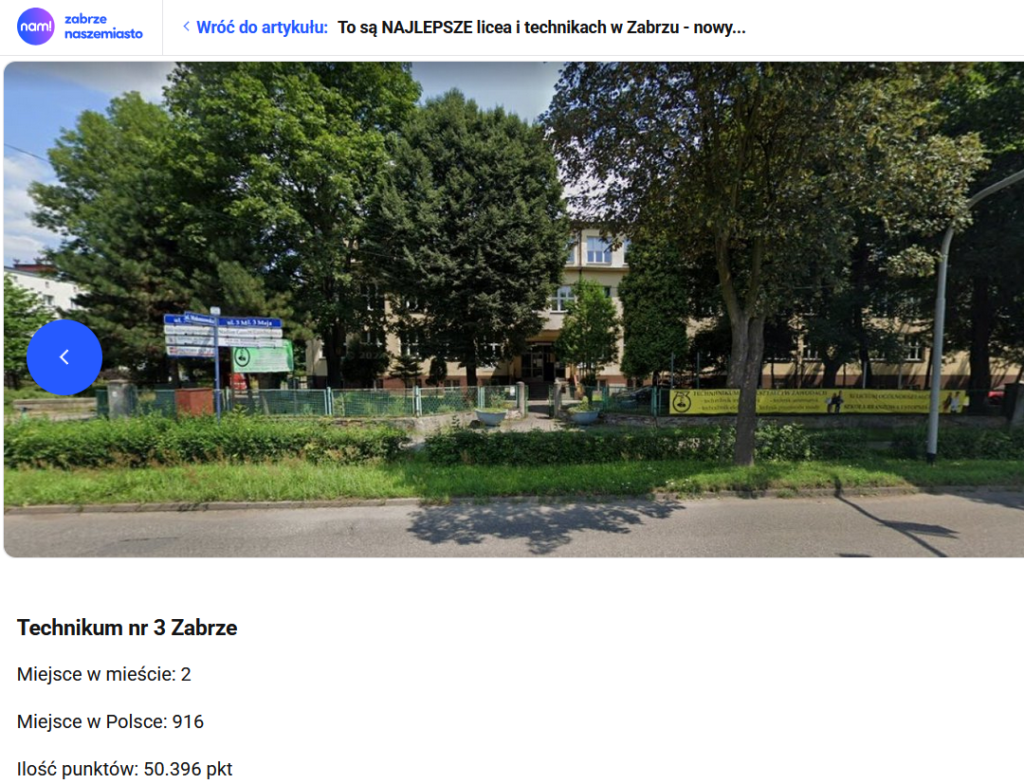The height and width of the screenshot is (784, 1024).
Task: Click the Miejsce w Polsce: 916 line
Action: (110, 721)
